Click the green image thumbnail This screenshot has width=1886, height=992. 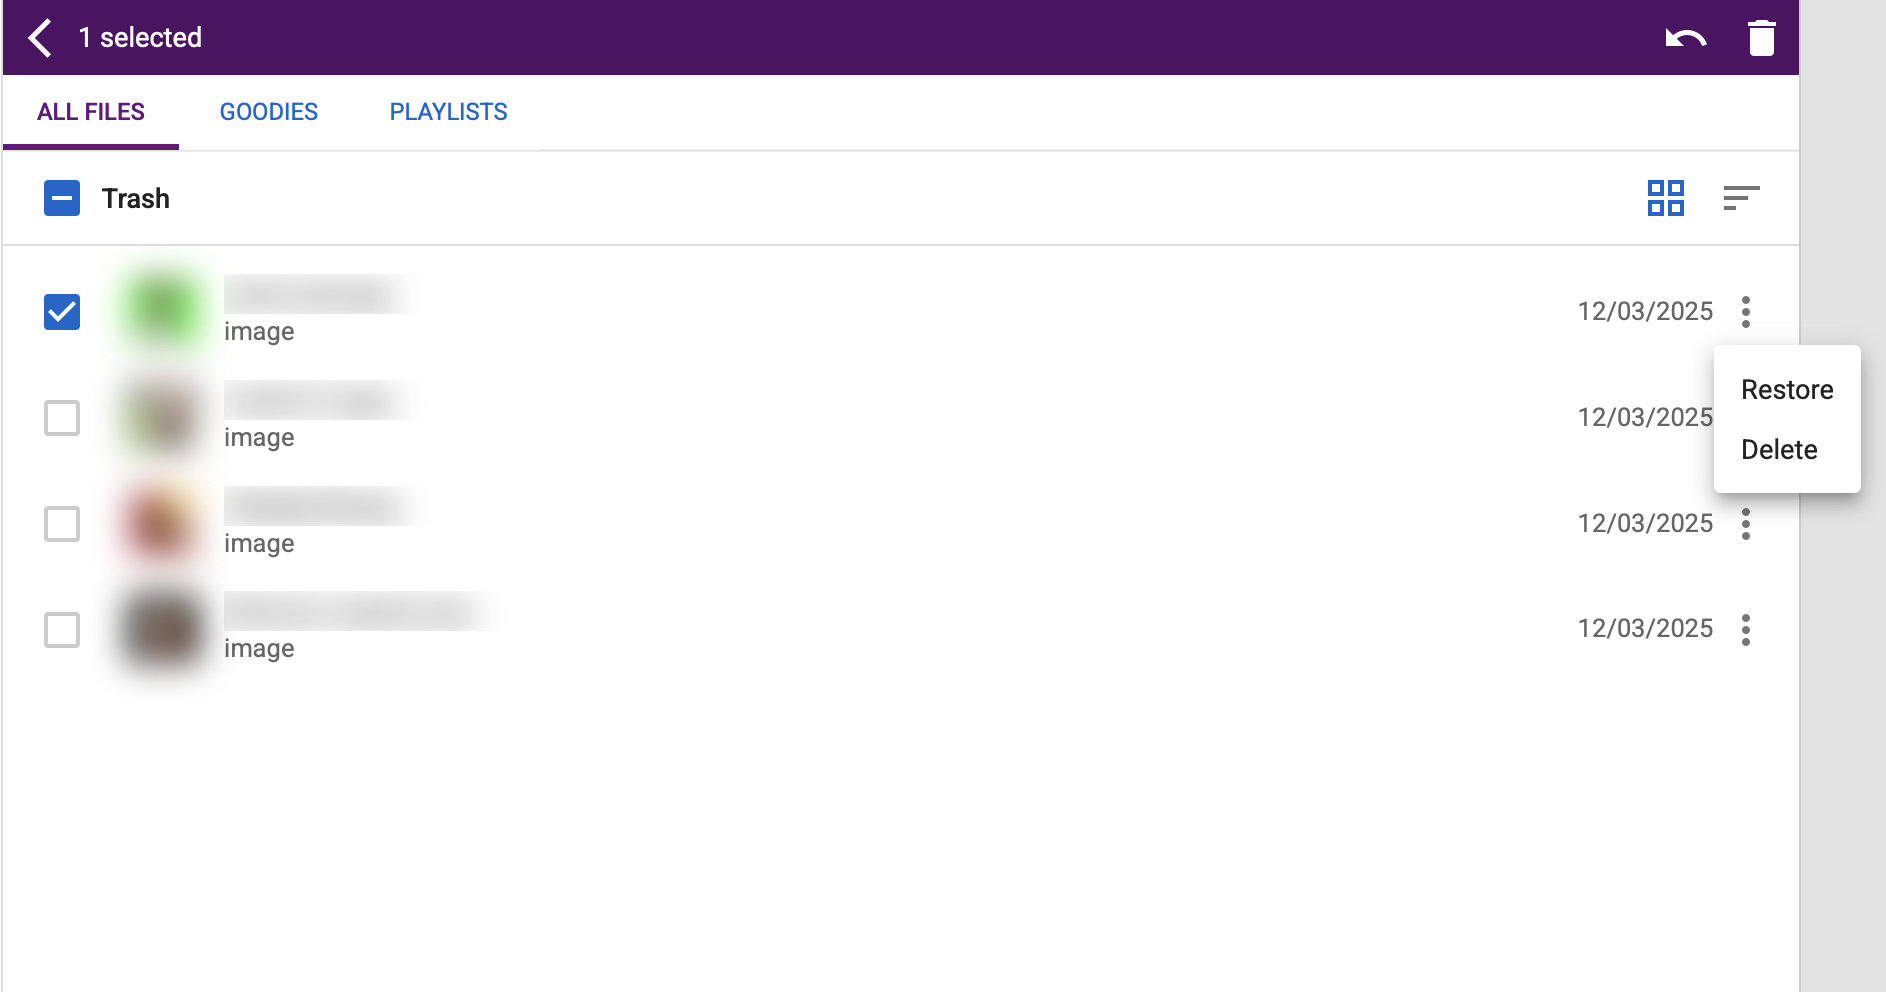pos(161,310)
